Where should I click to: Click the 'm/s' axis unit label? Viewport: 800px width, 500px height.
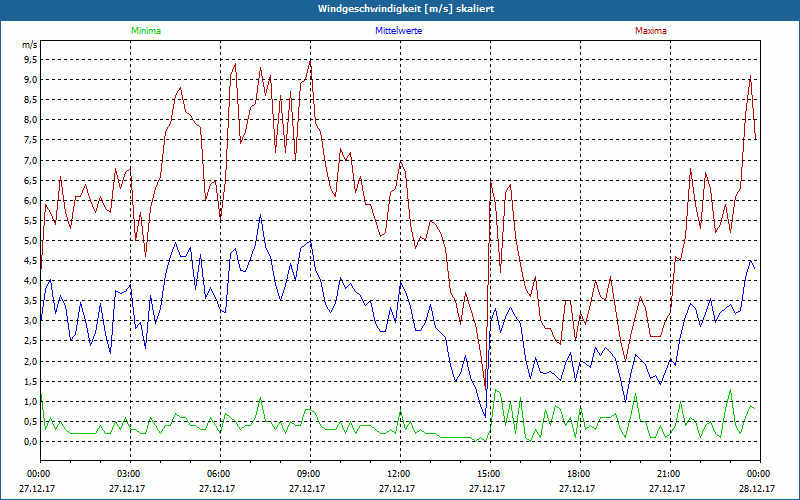pyautogui.click(x=30, y=45)
